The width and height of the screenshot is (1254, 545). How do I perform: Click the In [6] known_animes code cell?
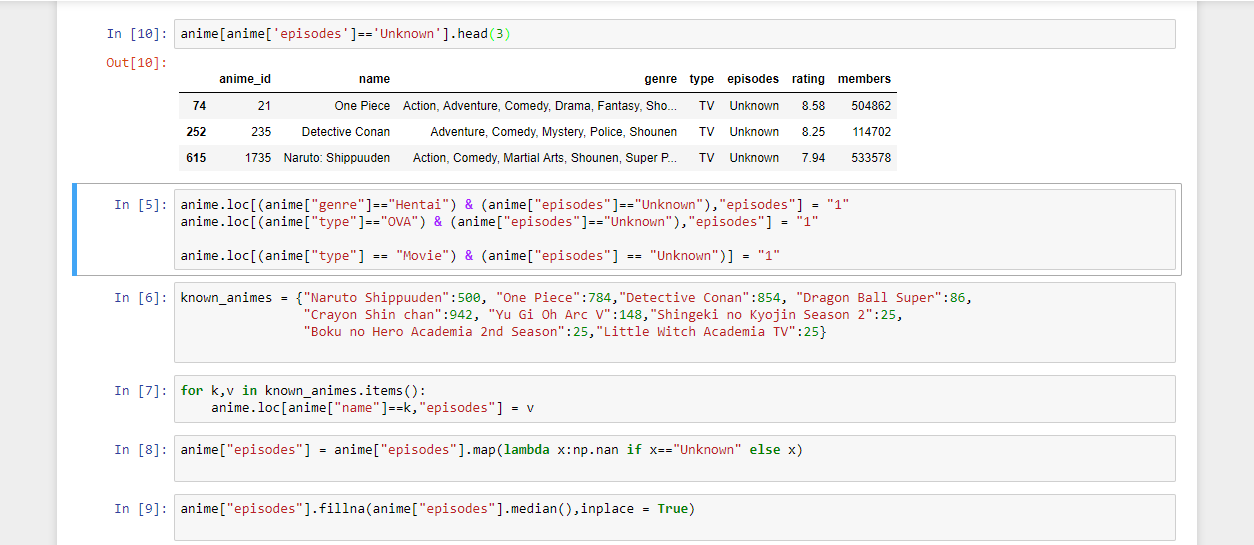[x=674, y=322]
